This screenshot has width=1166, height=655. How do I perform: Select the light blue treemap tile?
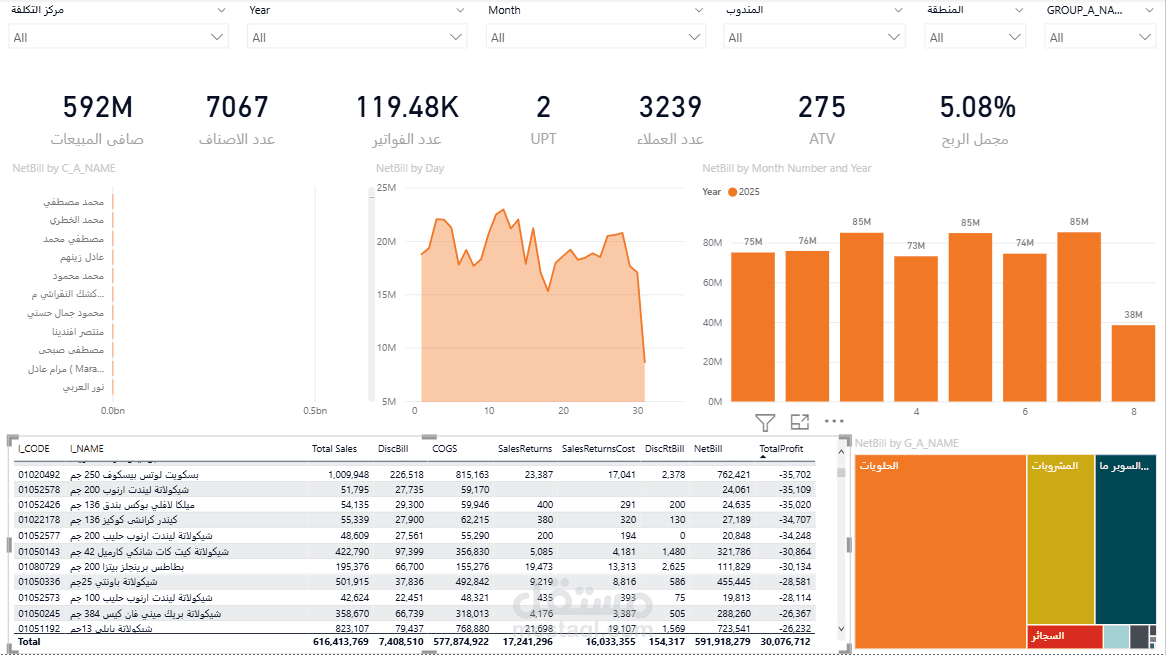[x=1116, y=636]
